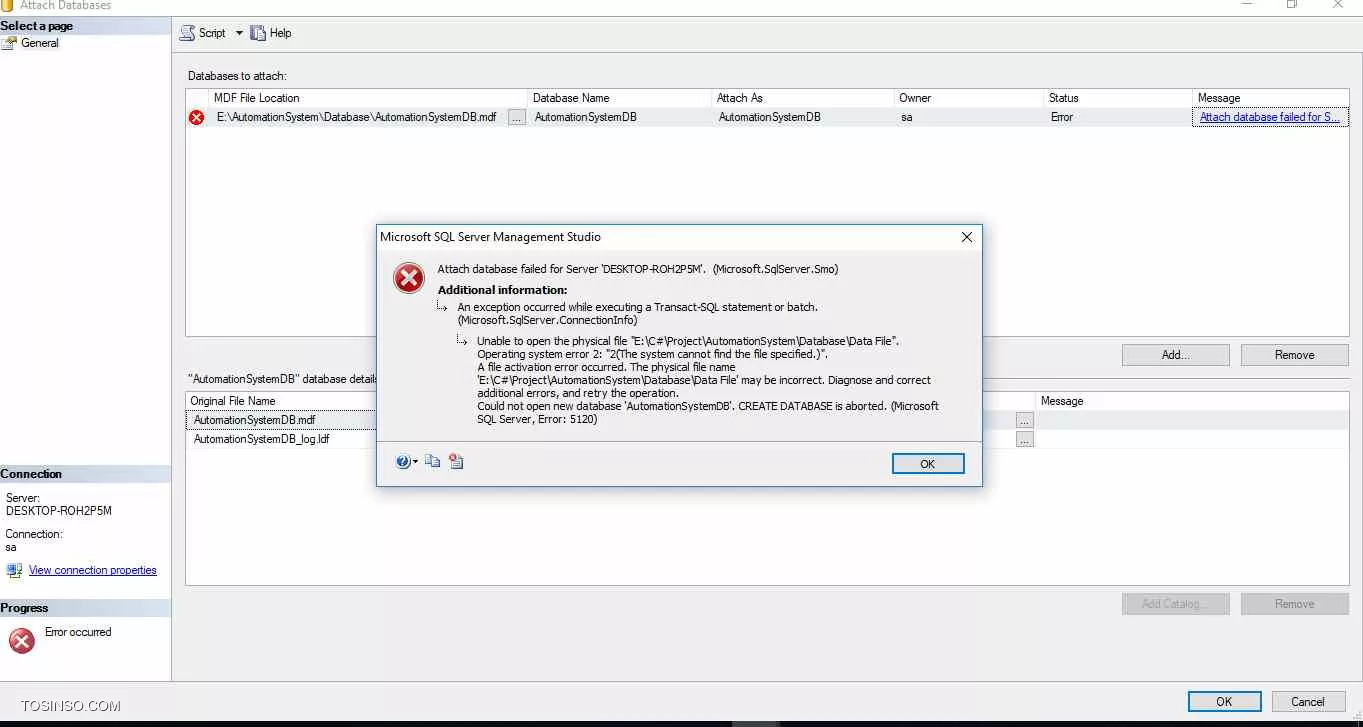Screen dimensions: 1363x727
Task: Click the Add... button
Action: click(1175, 355)
